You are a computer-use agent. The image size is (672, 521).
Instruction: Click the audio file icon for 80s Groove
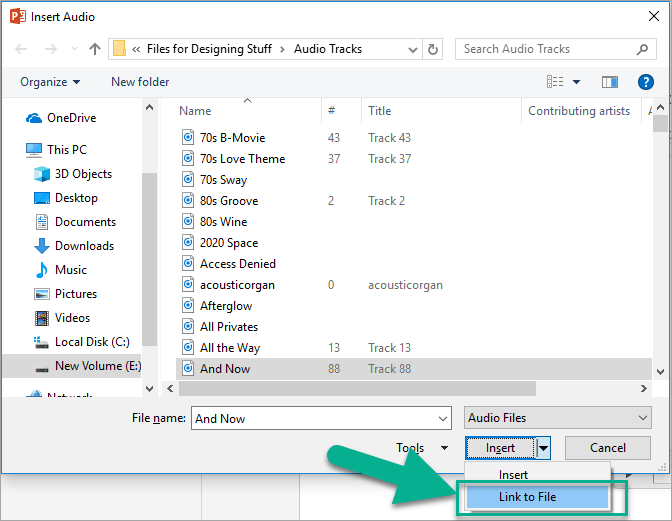pyautogui.click(x=188, y=201)
